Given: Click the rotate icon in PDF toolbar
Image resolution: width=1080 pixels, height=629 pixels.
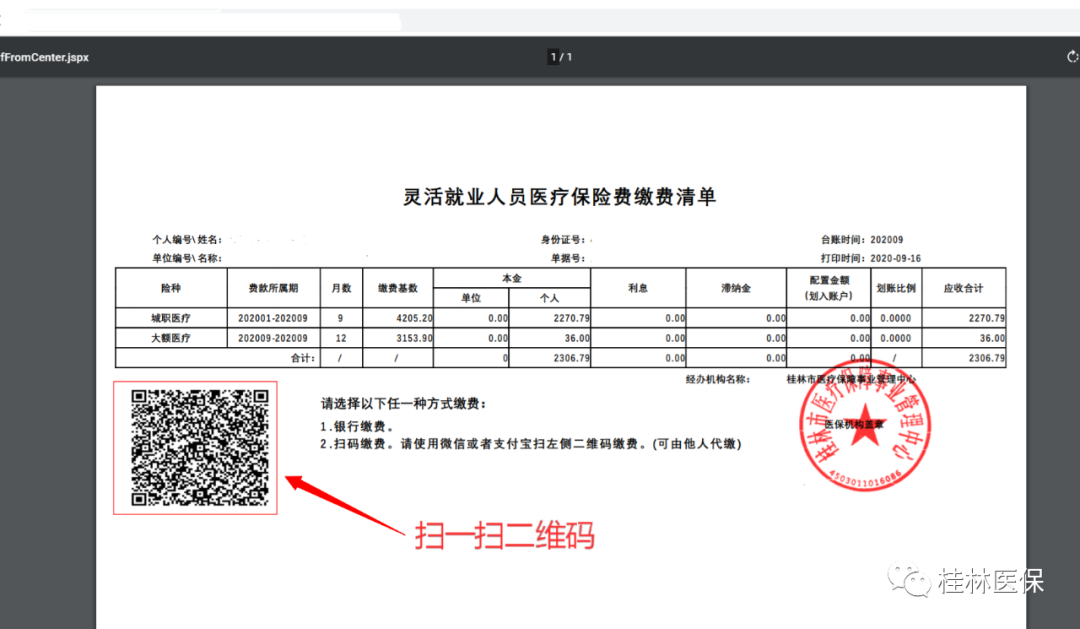Looking at the screenshot, I should pyautogui.click(x=1072, y=57).
